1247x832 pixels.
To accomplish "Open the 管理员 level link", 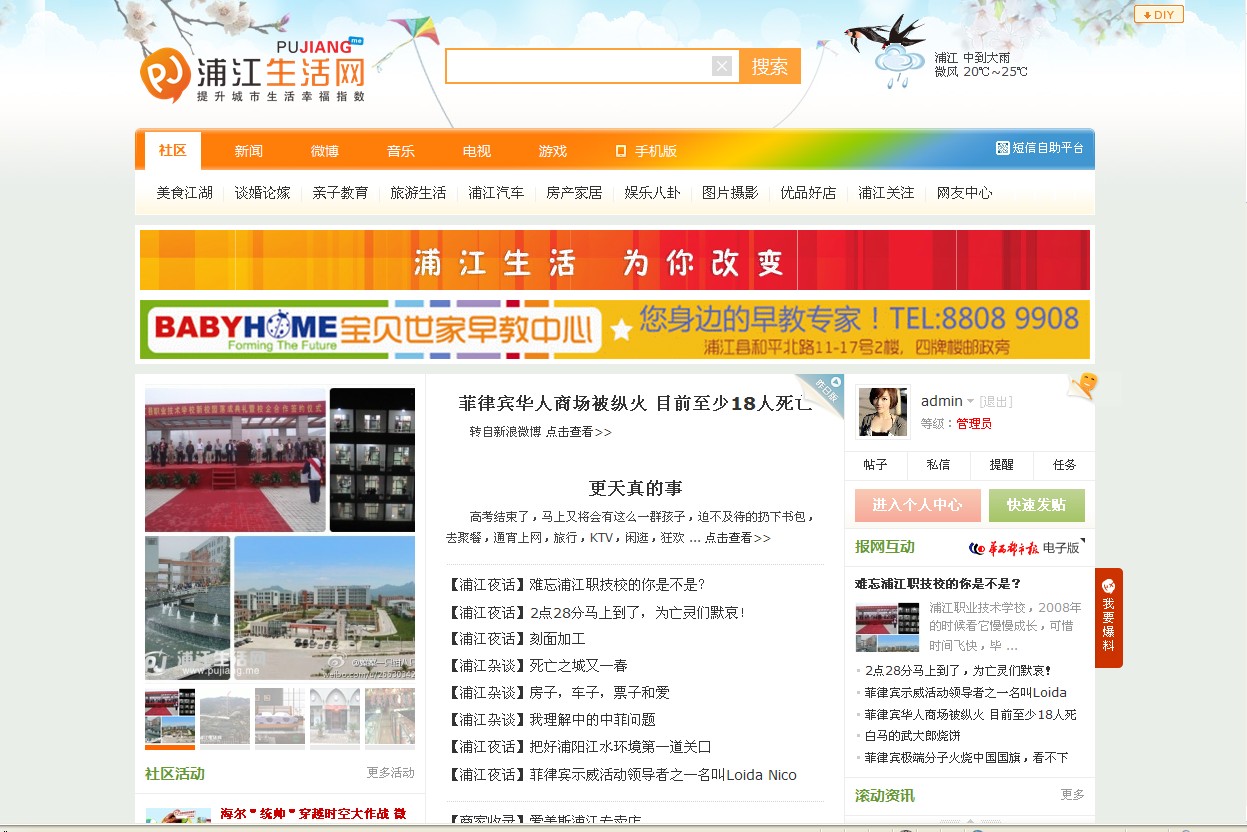I will coord(974,424).
